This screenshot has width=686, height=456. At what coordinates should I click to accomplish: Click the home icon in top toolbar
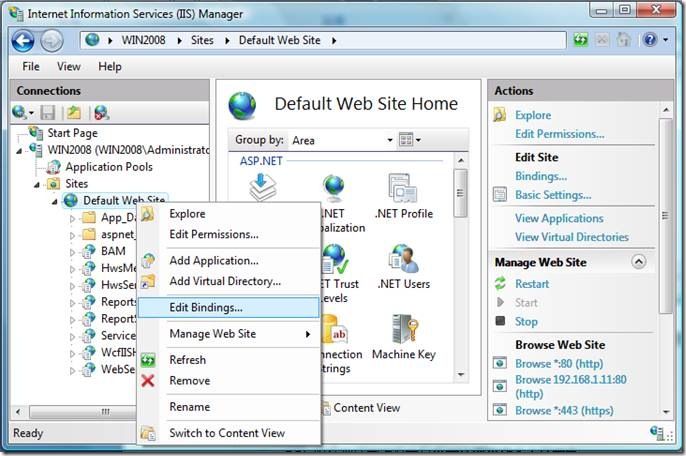point(623,40)
